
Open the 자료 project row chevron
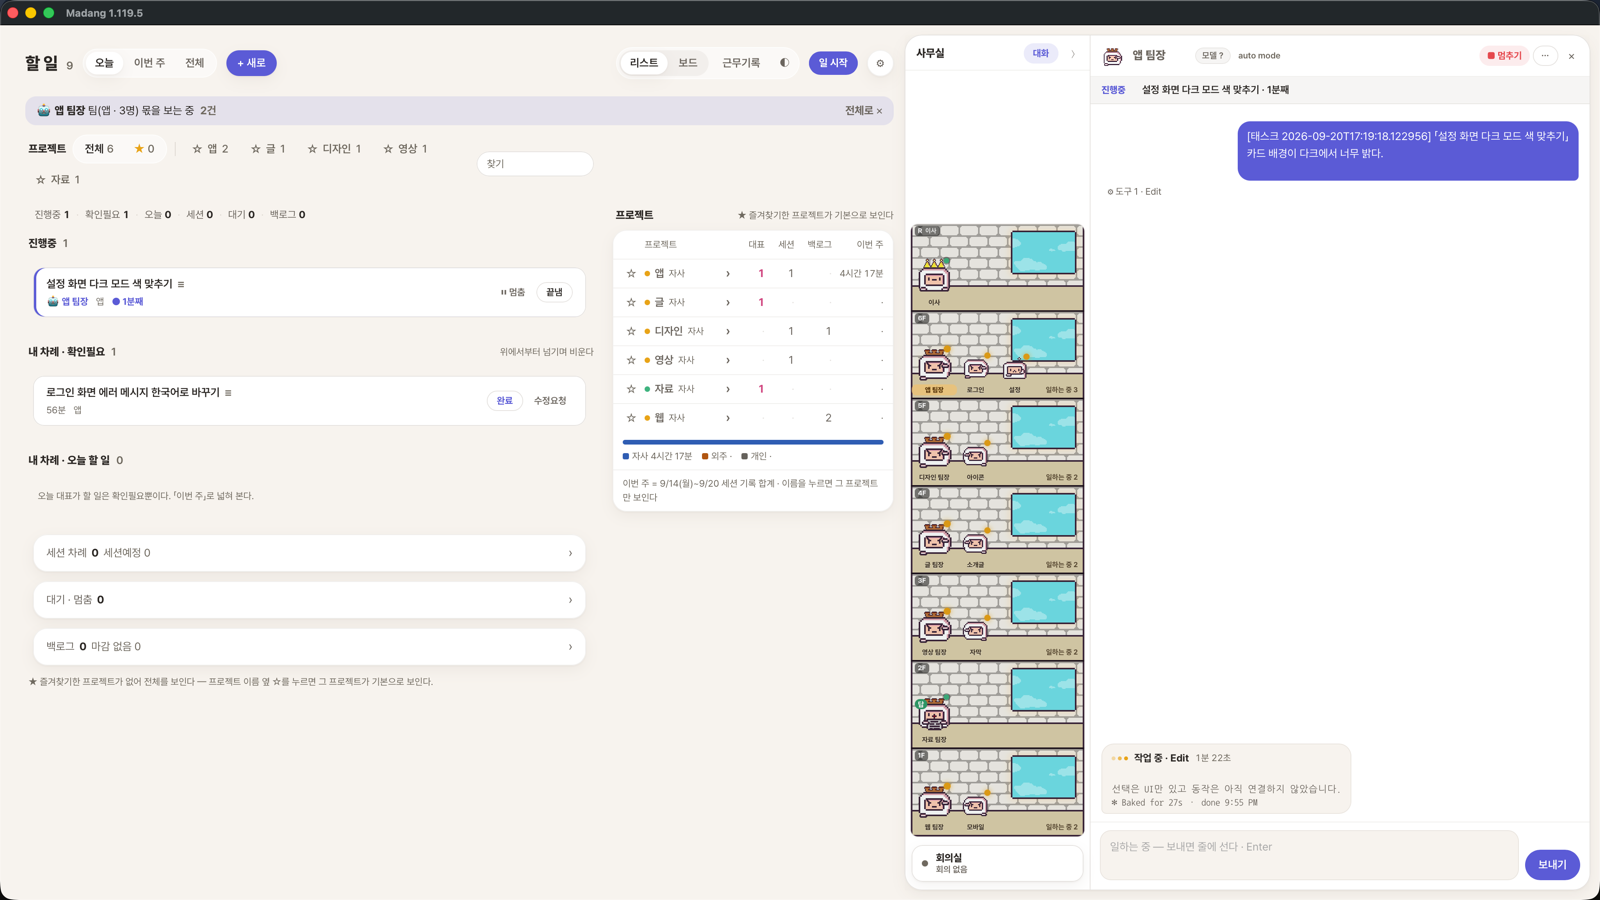tap(728, 389)
